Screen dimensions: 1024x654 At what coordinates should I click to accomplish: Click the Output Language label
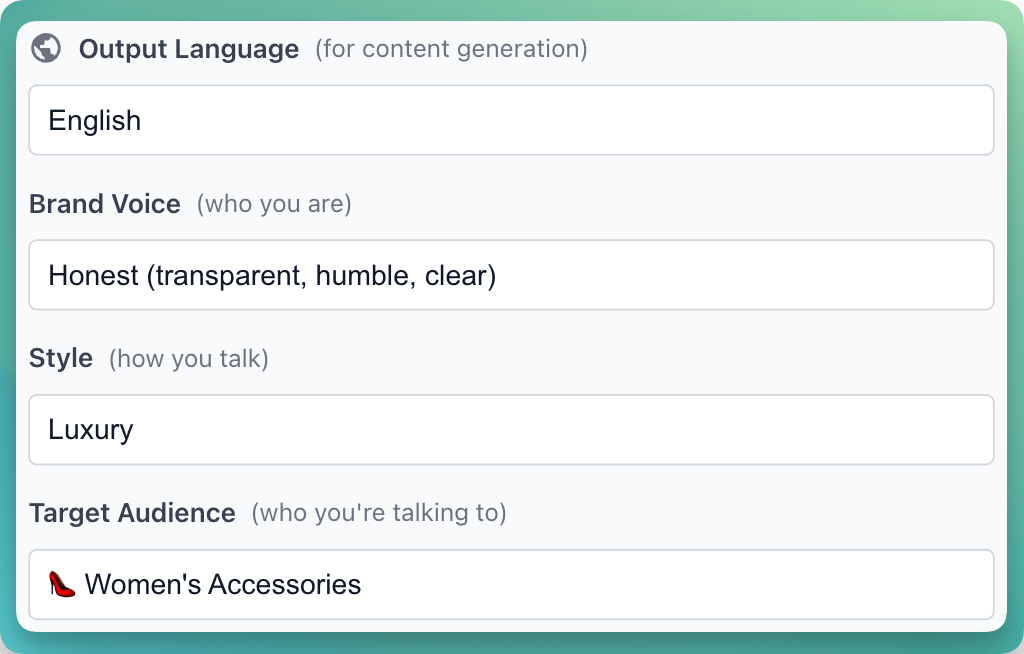point(189,49)
